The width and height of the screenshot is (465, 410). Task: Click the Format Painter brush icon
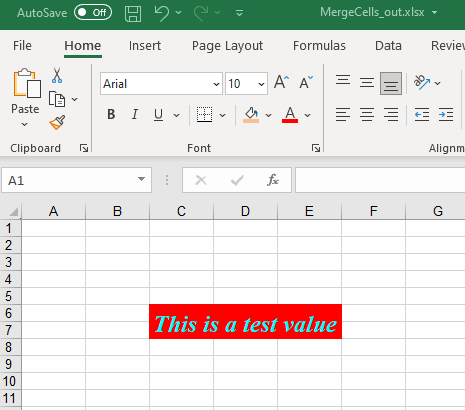pos(57,123)
